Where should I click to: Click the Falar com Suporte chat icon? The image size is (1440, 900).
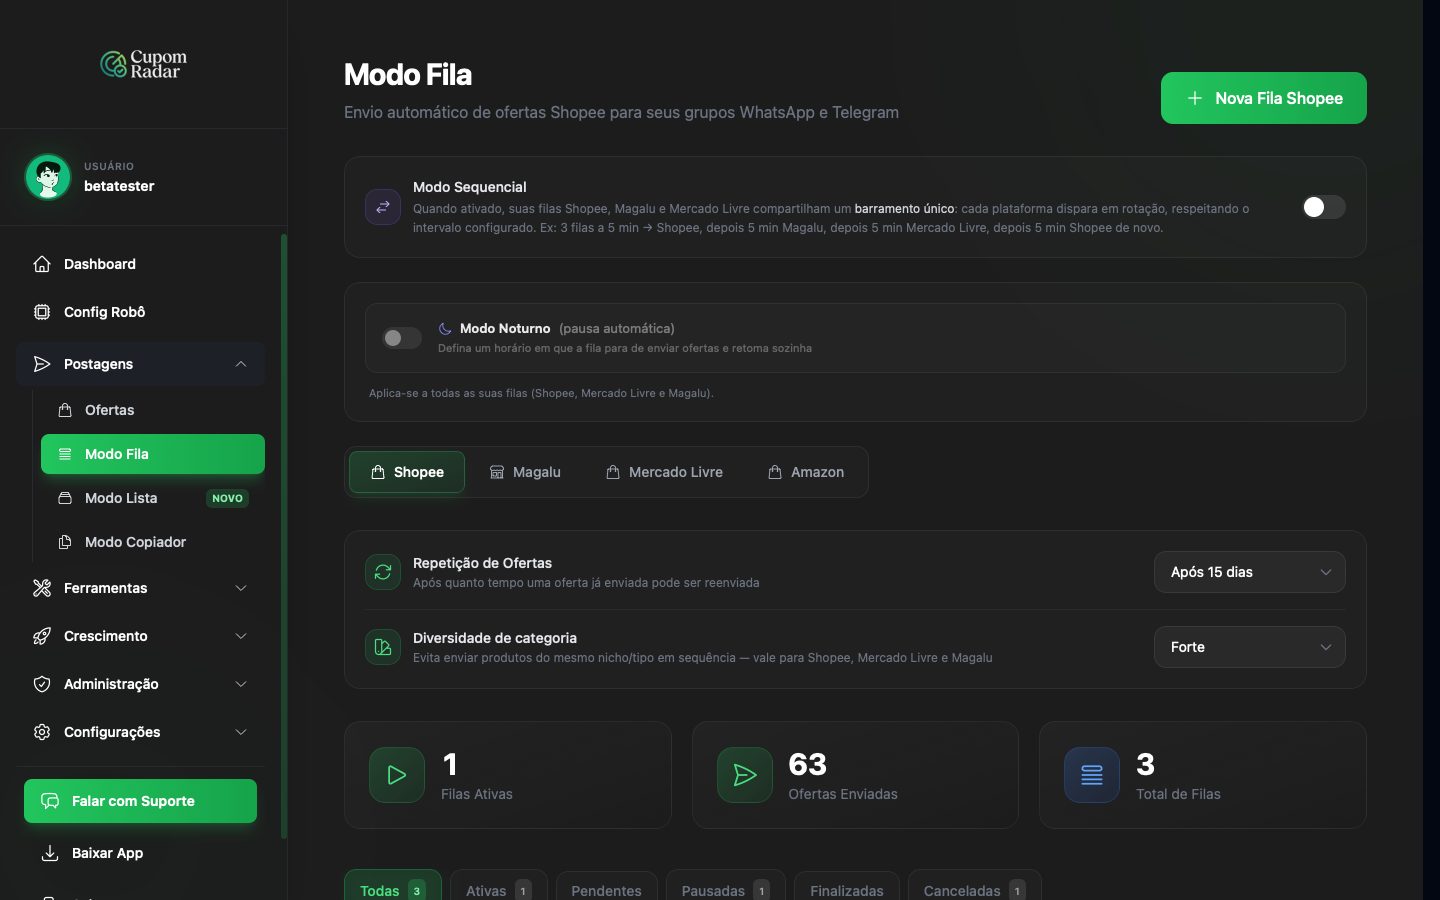[50, 801]
